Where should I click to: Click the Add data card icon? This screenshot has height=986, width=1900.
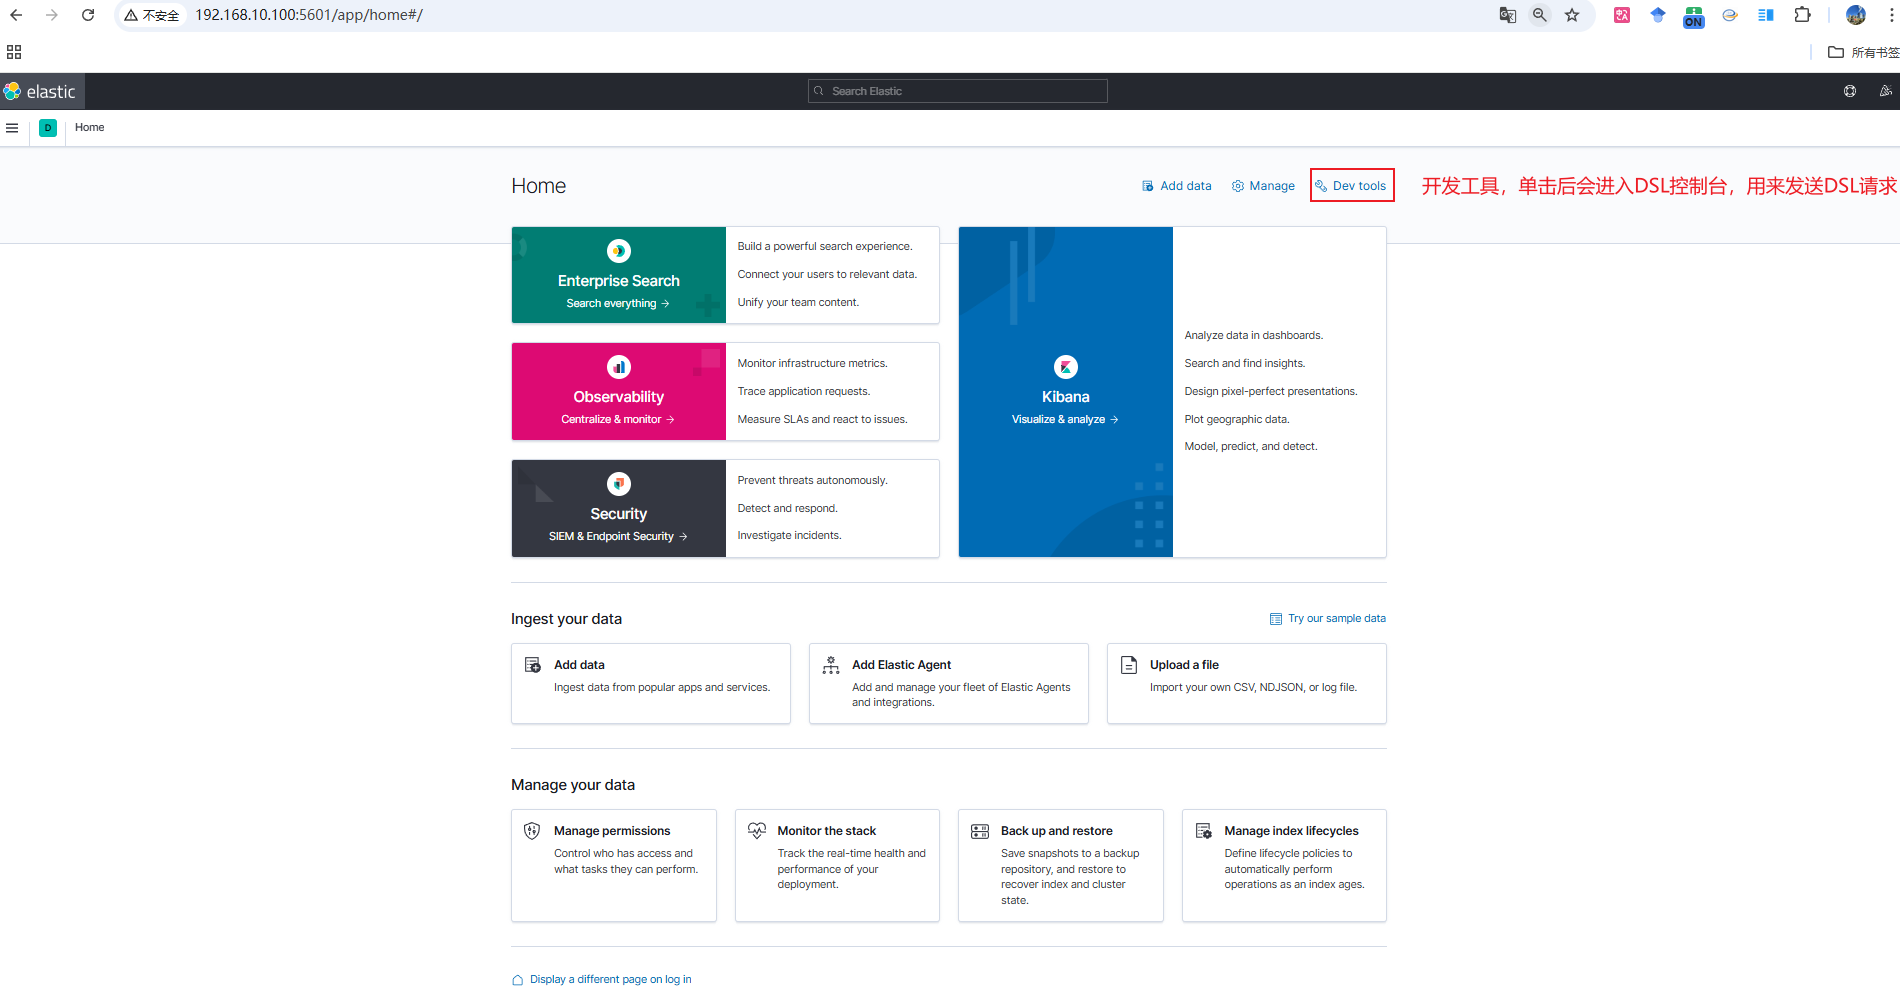533,665
